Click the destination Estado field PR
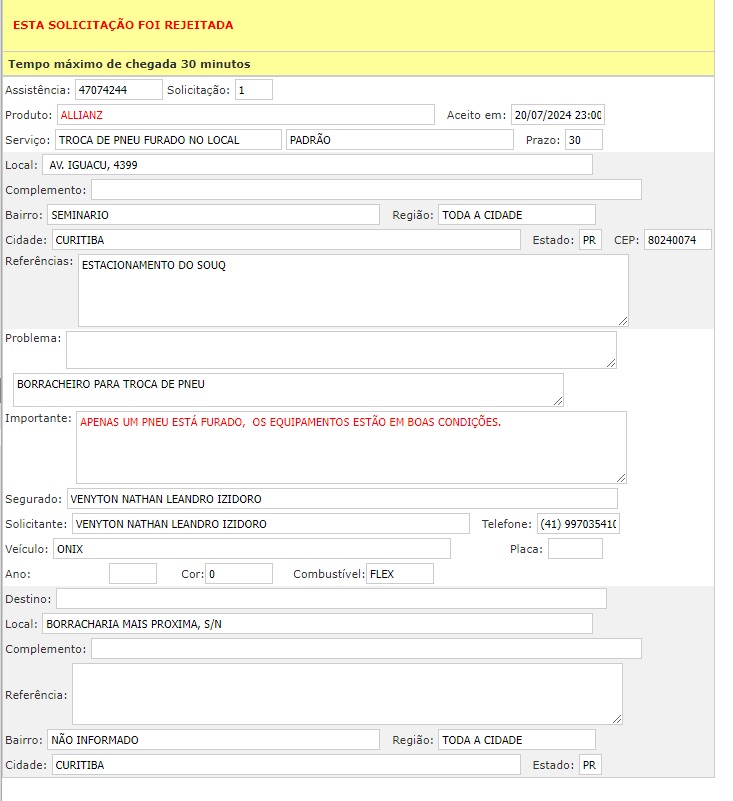The width and height of the screenshot is (733, 801). [x=590, y=765]
